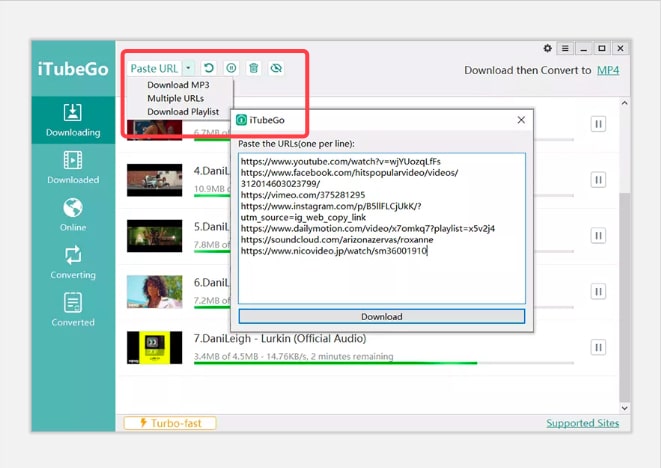Click the Paste URL button
The width and height of the screenshot is (661, 468).
point(154,68)
